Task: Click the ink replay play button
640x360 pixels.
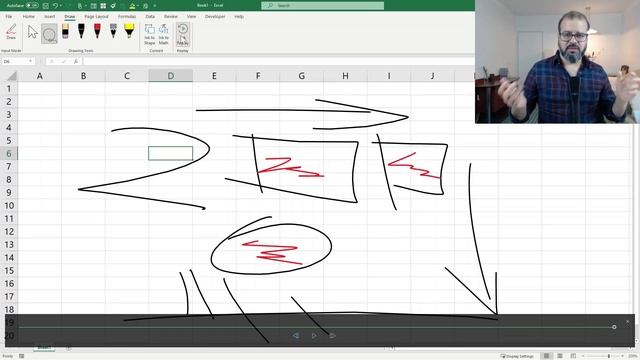Action: click(x=314, y=336)
